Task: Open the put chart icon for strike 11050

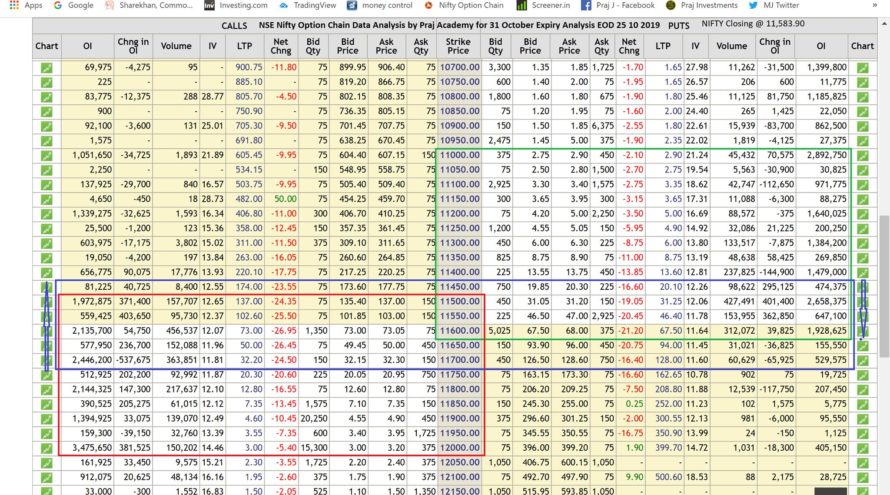Action: point(863,170)
